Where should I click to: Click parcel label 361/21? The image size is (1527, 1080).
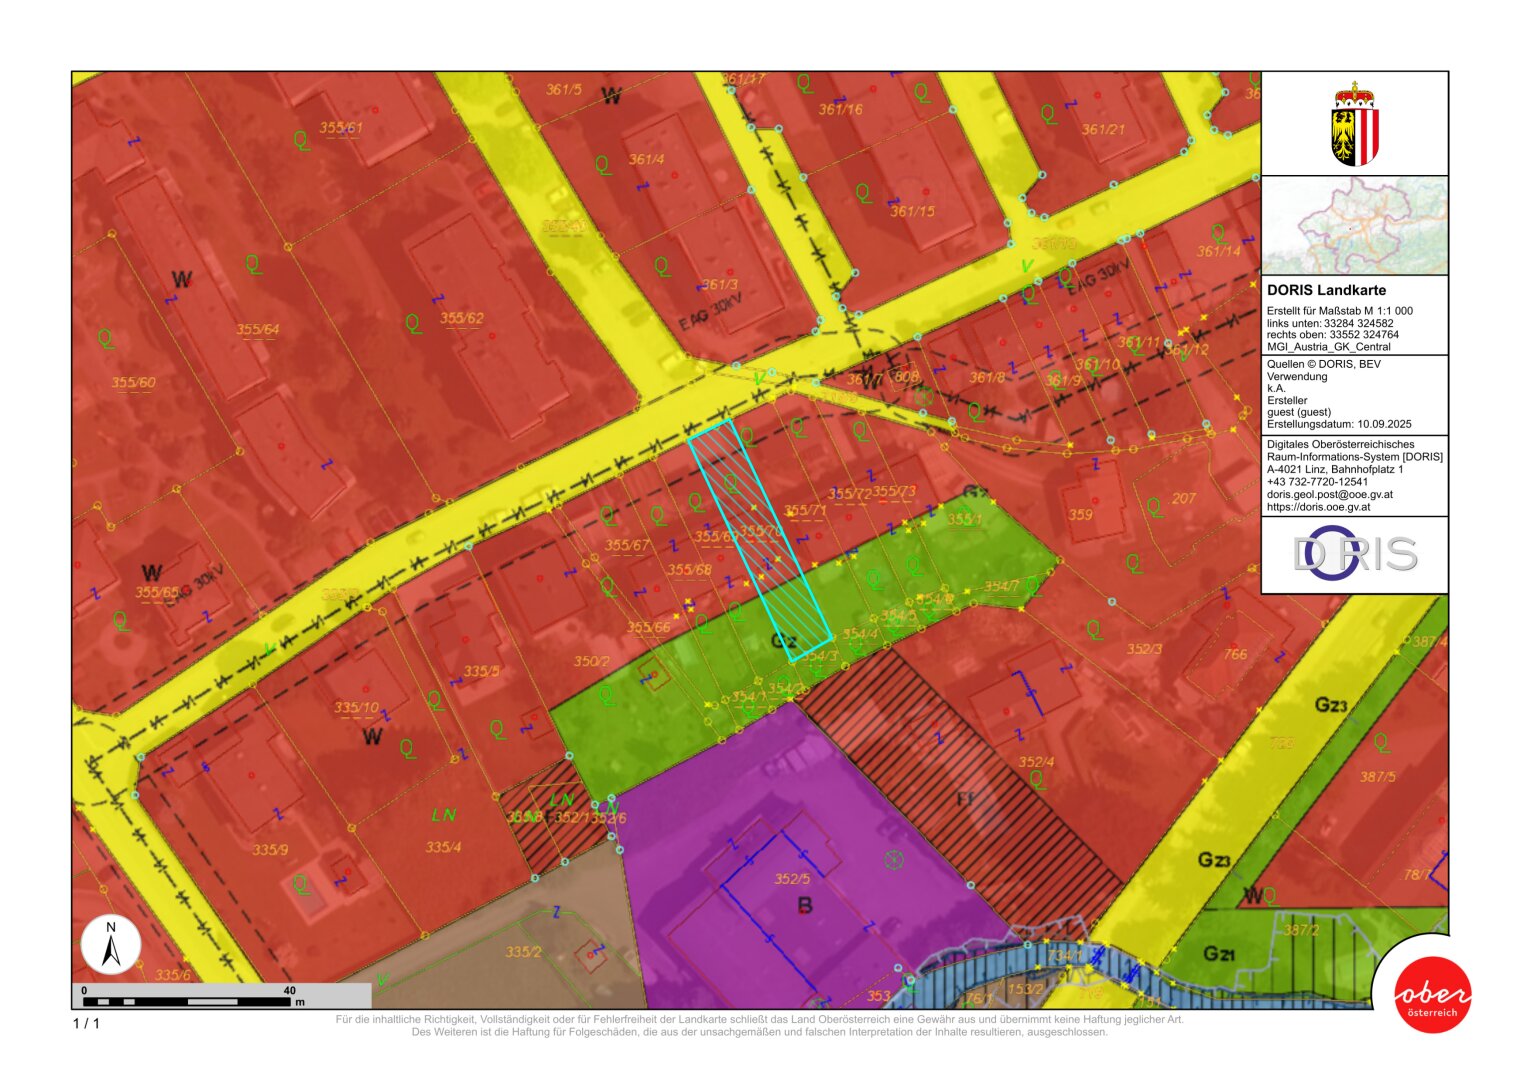click(x=1103, y=129)
